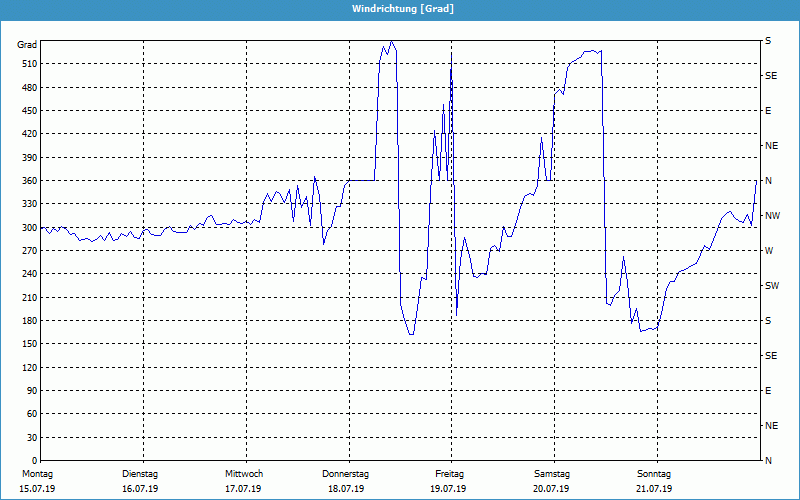
Task: Click the date 18.07.19 on the x-axis
Action: (346, 489)
